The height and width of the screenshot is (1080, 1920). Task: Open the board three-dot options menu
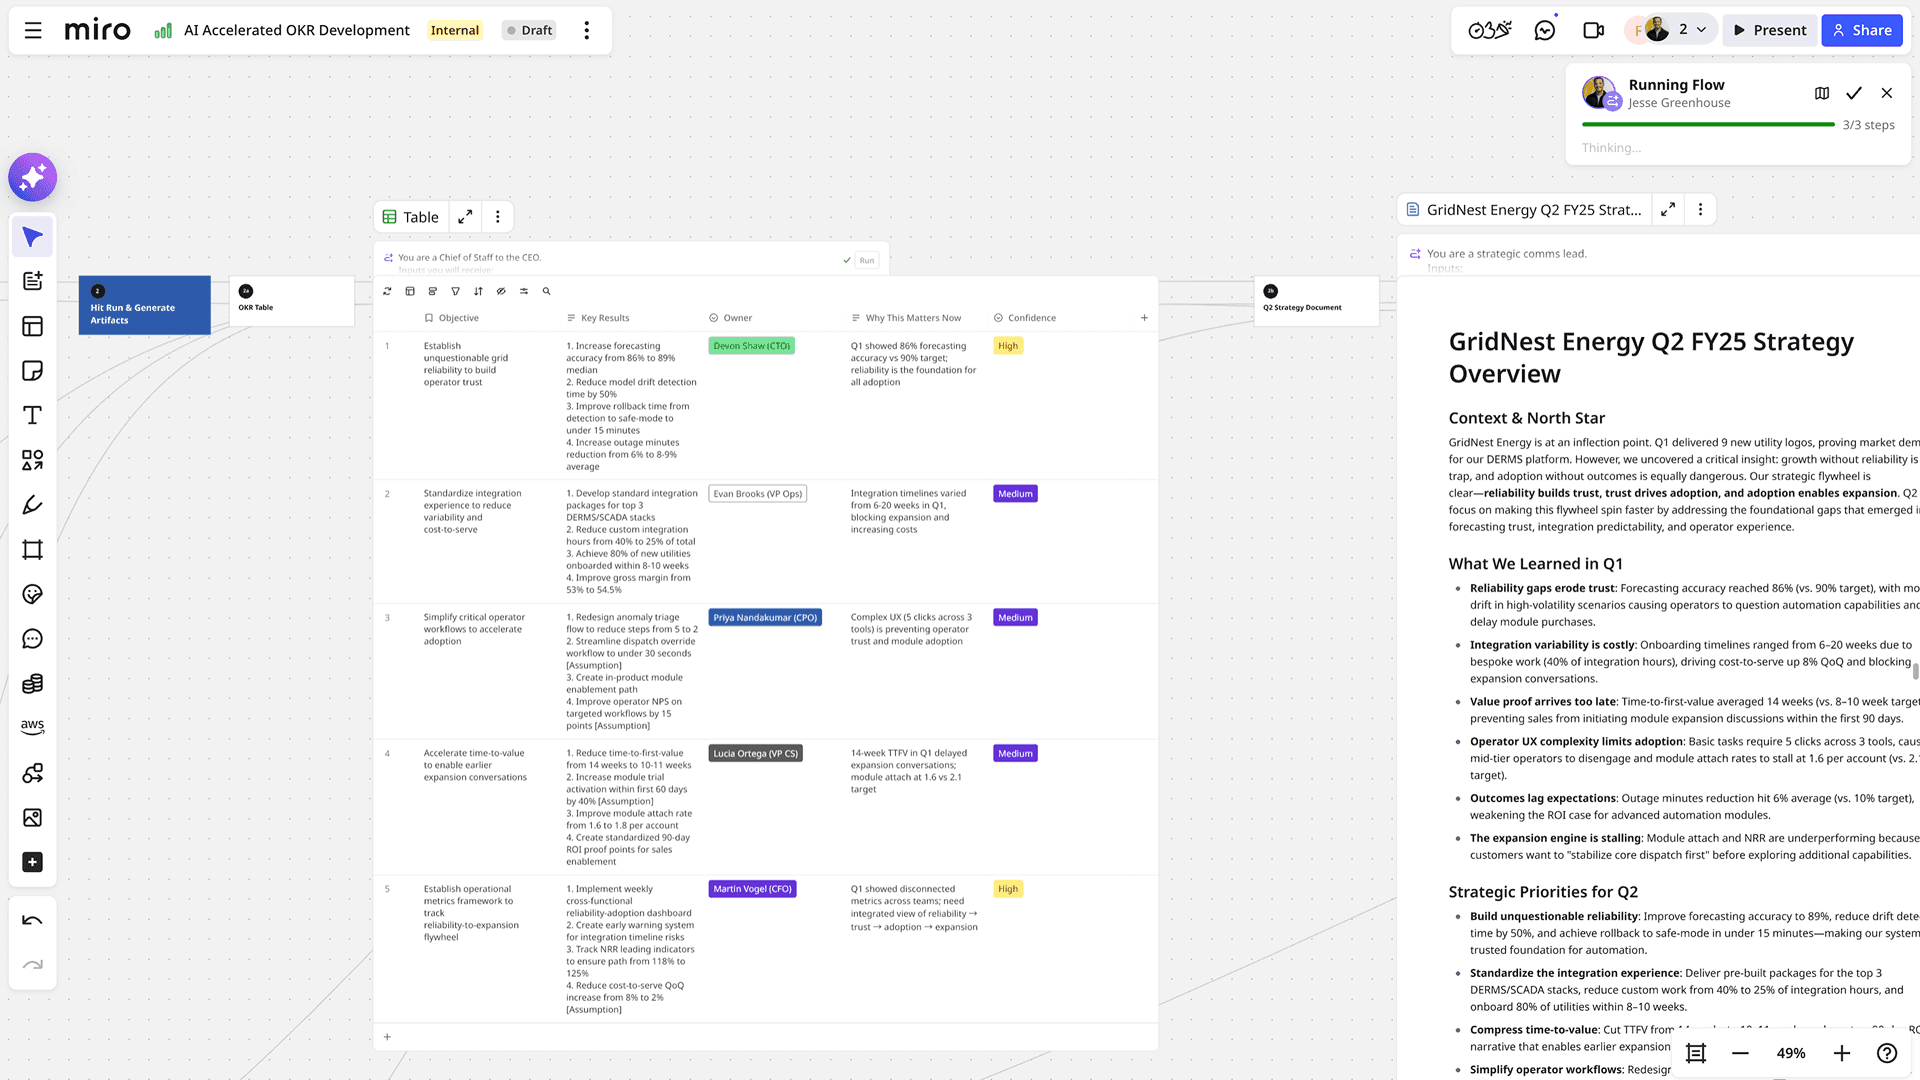click(x=587, y=30)
